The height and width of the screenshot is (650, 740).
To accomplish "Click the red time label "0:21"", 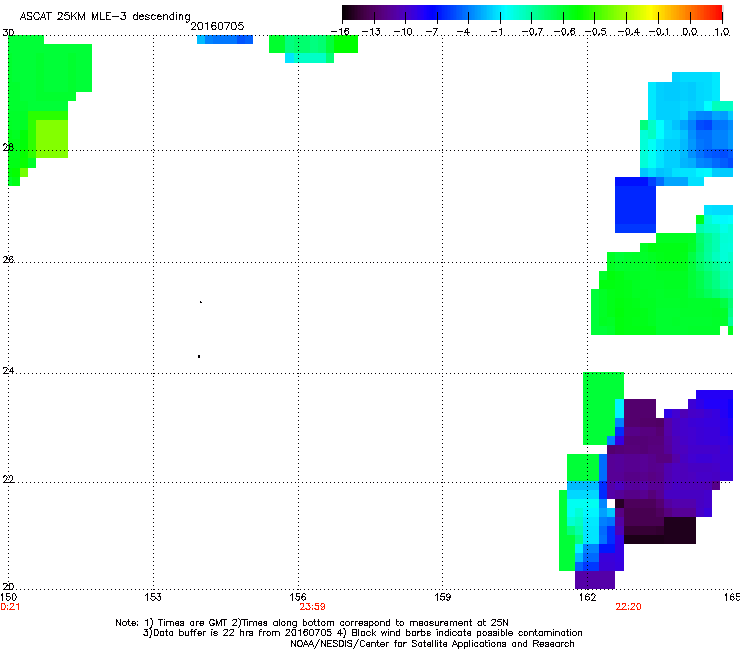I will [x=10, y=607].
